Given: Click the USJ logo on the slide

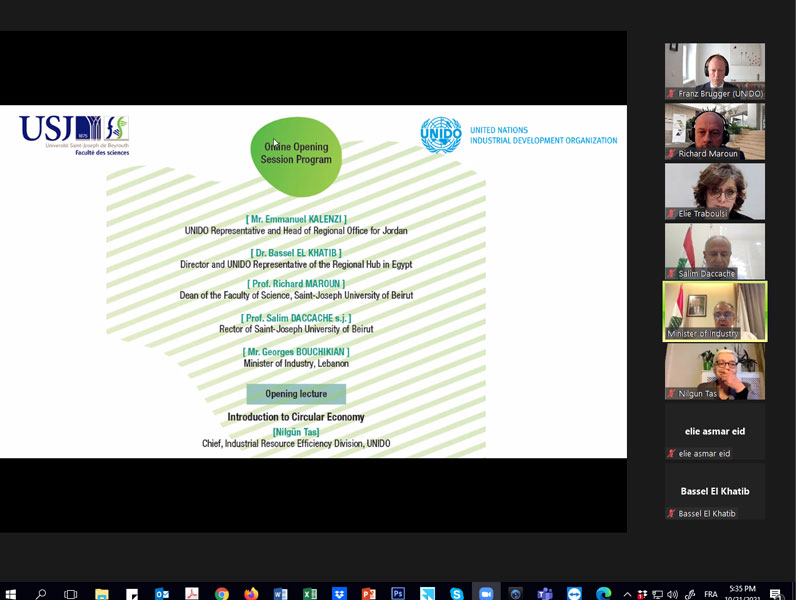Looking at the screenshot, I should [74, 135].
